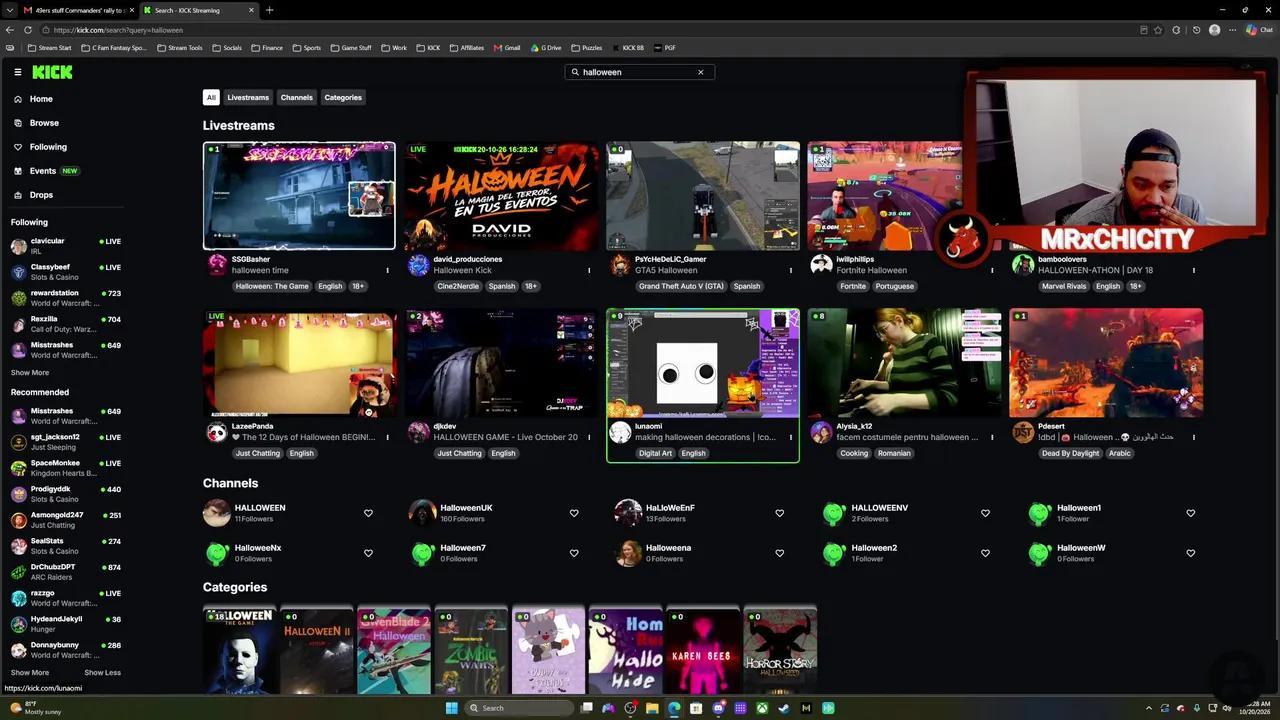
Task: Toggle heart for HALLOWEENV channel
Action: 985,513
